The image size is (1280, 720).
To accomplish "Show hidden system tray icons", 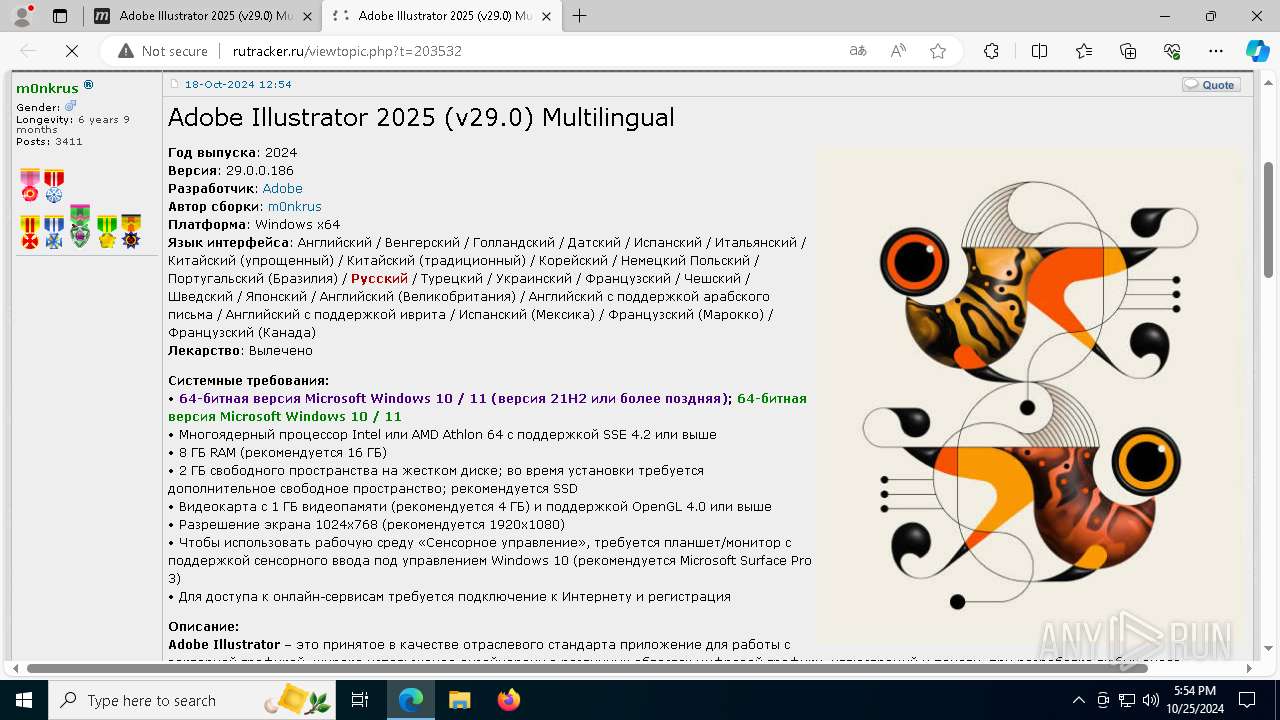I will point(1078,700).
